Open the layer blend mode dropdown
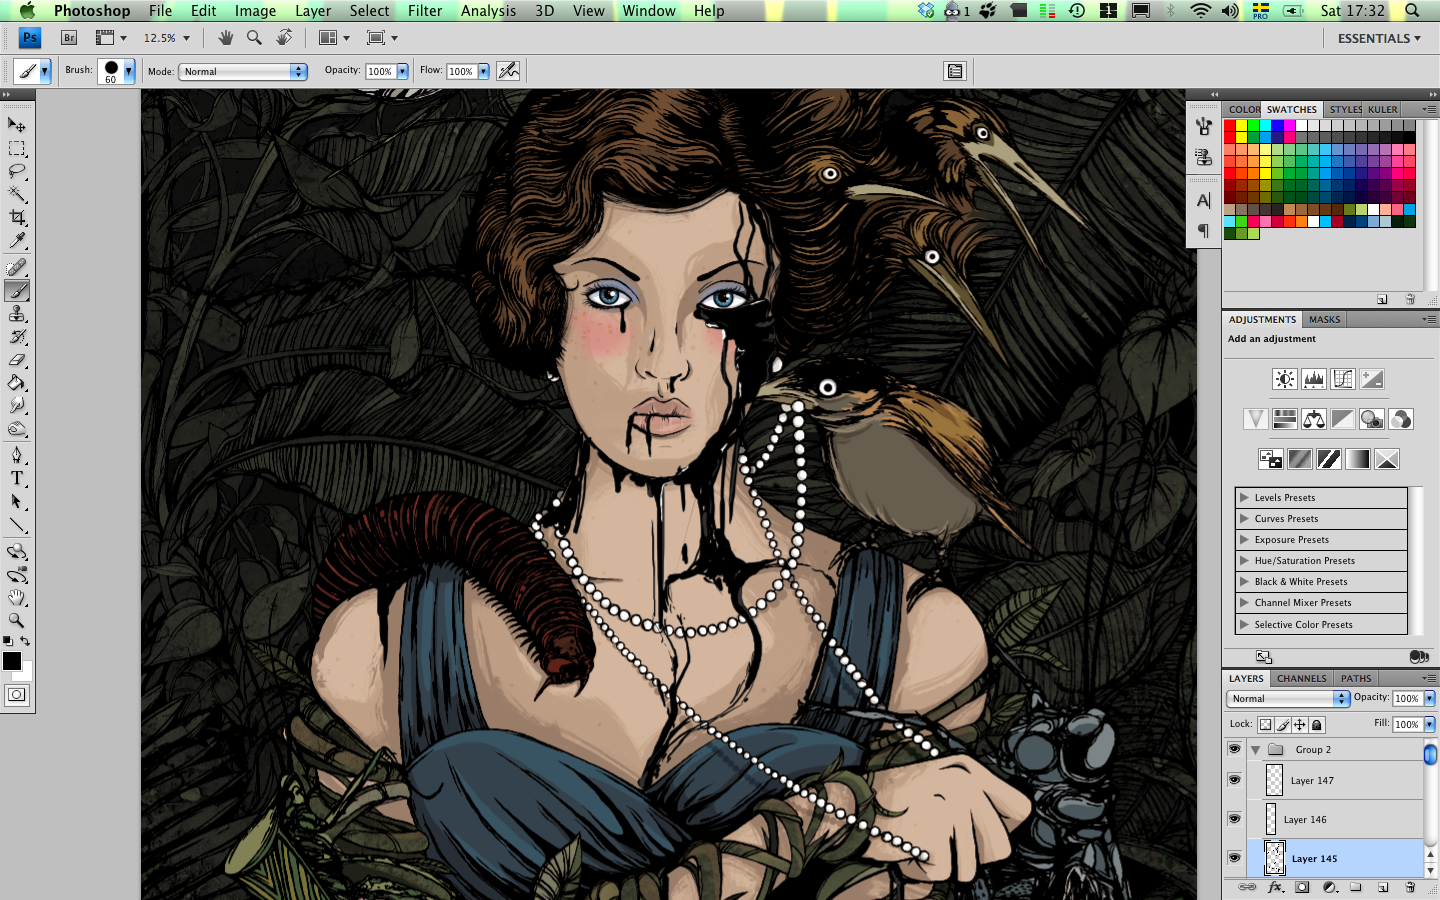This screenshot has height=900, width=1440. [x=1288, y=698]
